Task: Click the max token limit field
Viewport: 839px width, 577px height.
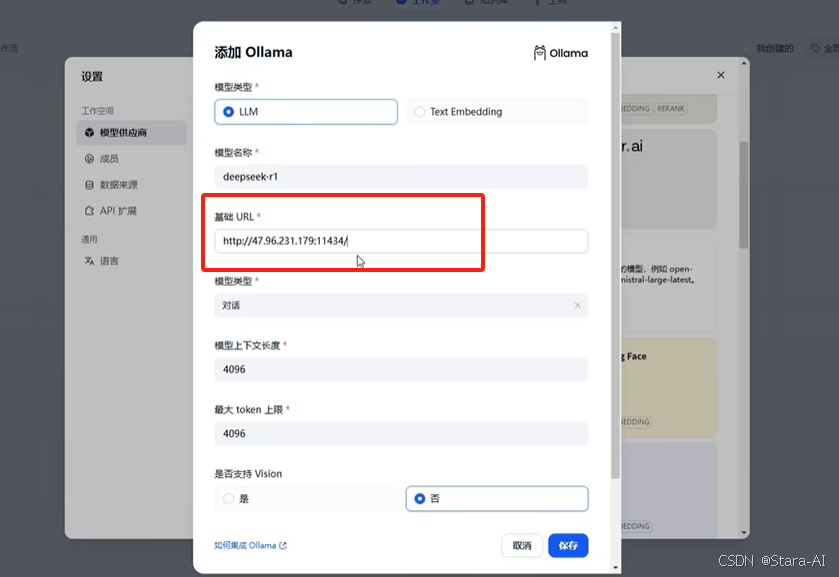Action: tap(401, 434)
